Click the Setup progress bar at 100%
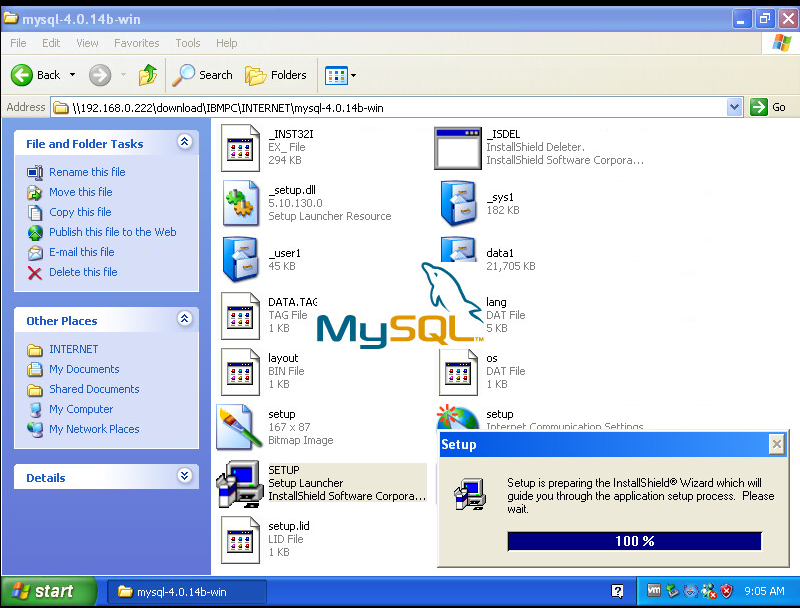Image resolution: width=800 pixels, height=608 pixels. coord(634,541)
